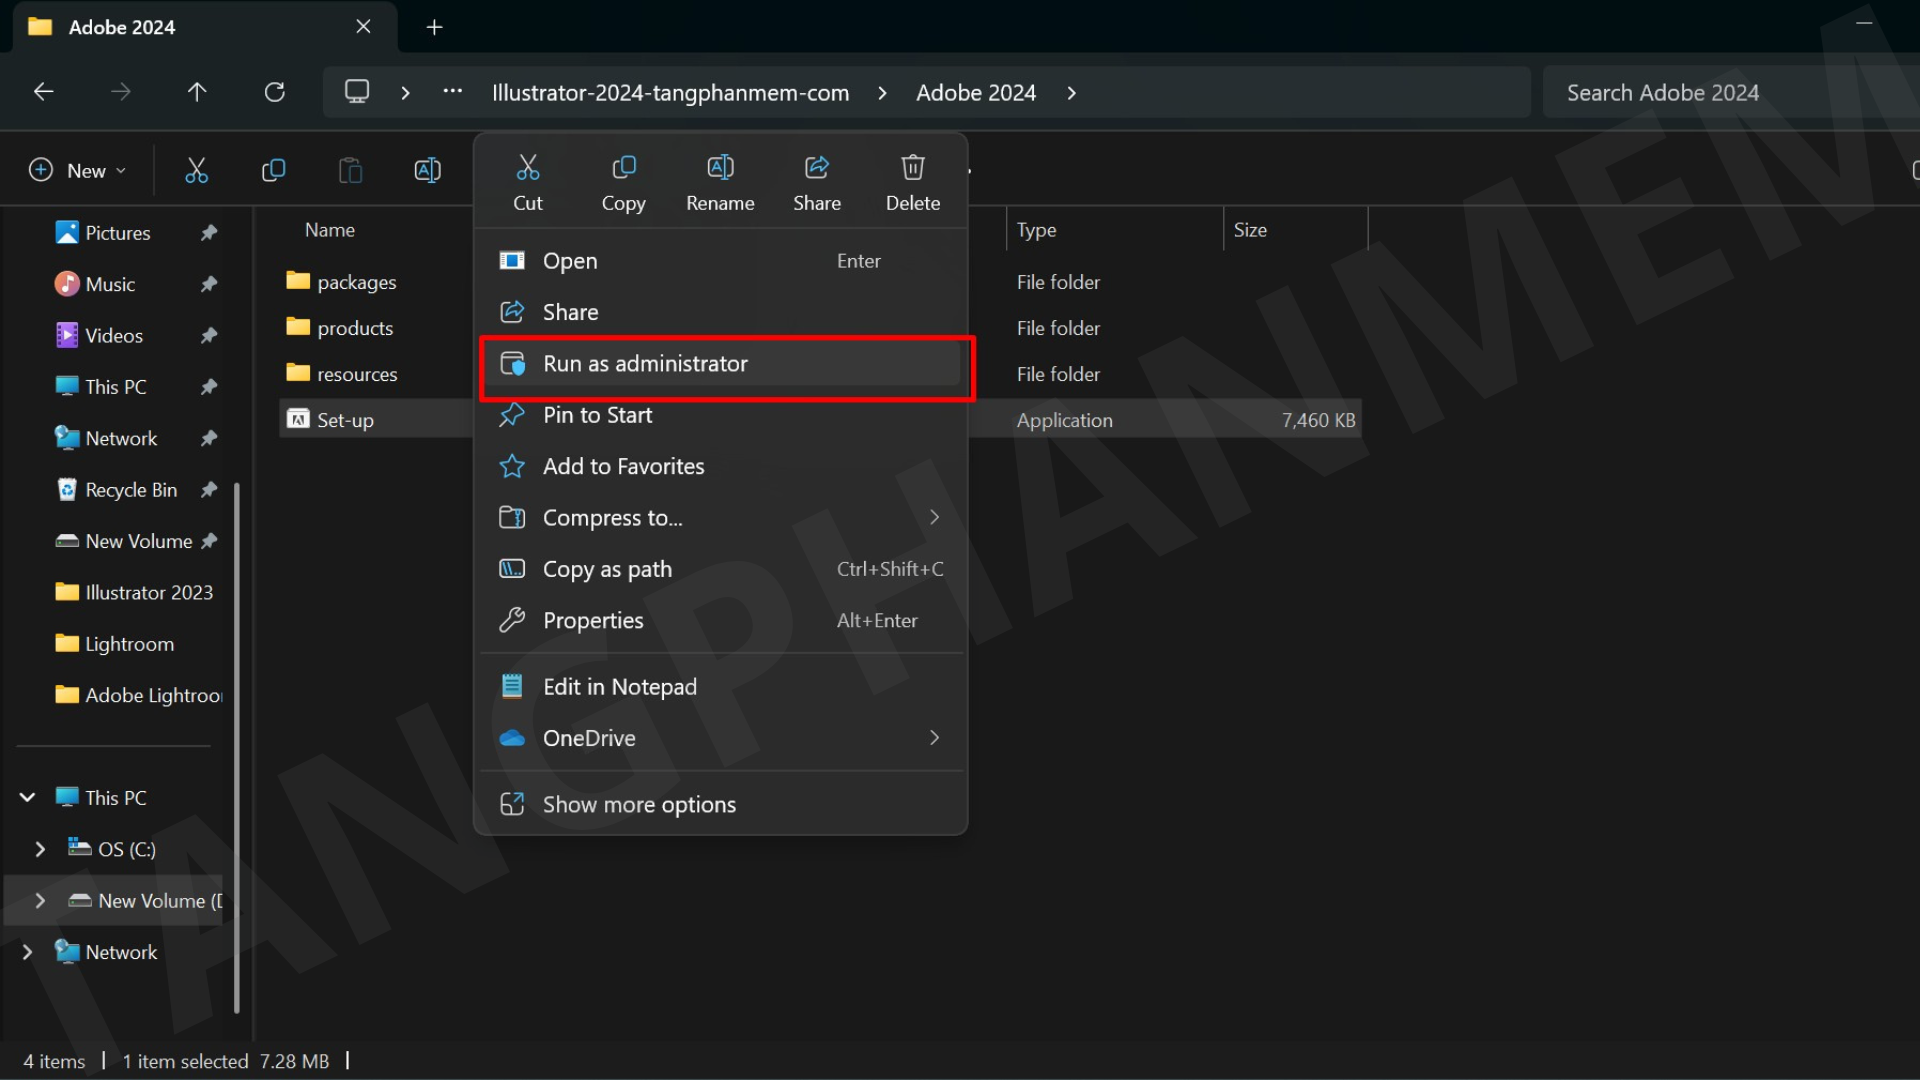This screenshot has width=1920, height=1080.
Task: Sort by Size column header
Action: 1250,230
